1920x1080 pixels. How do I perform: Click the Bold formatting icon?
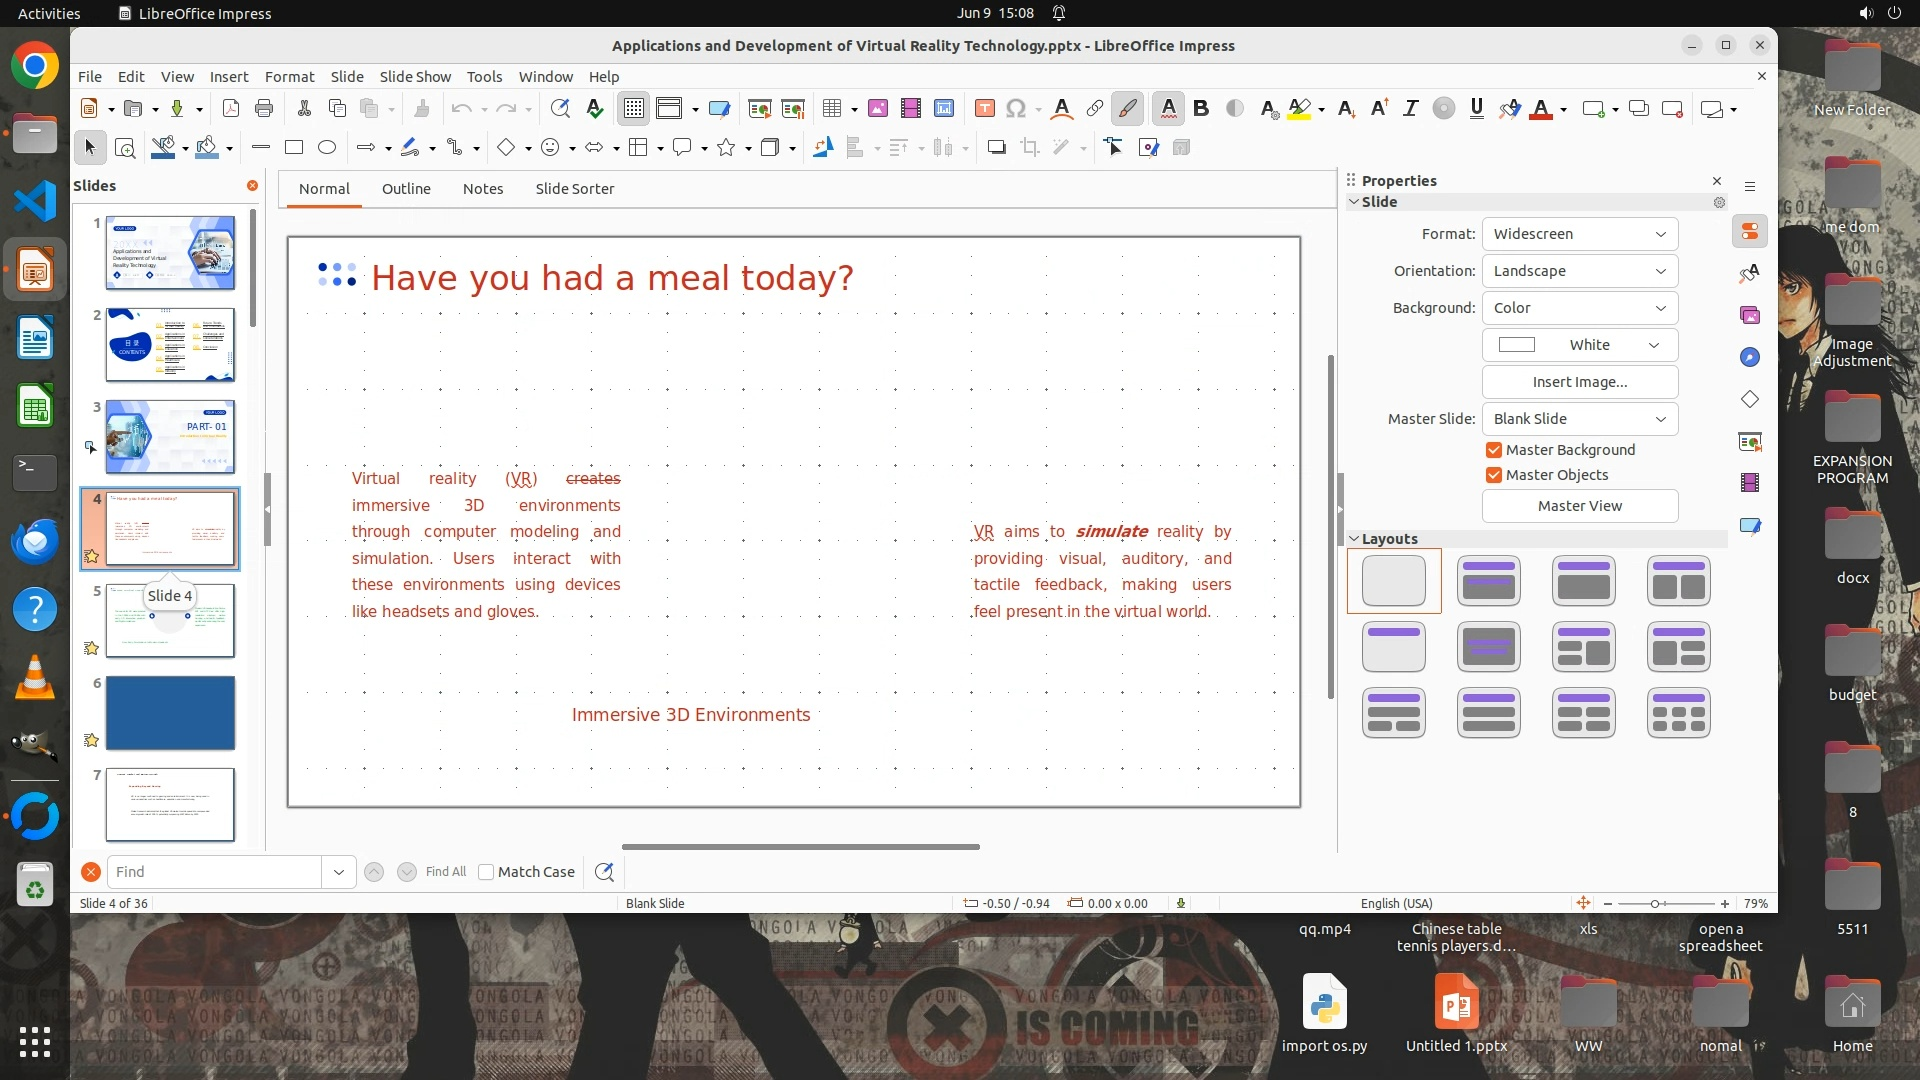(1201, 109)
